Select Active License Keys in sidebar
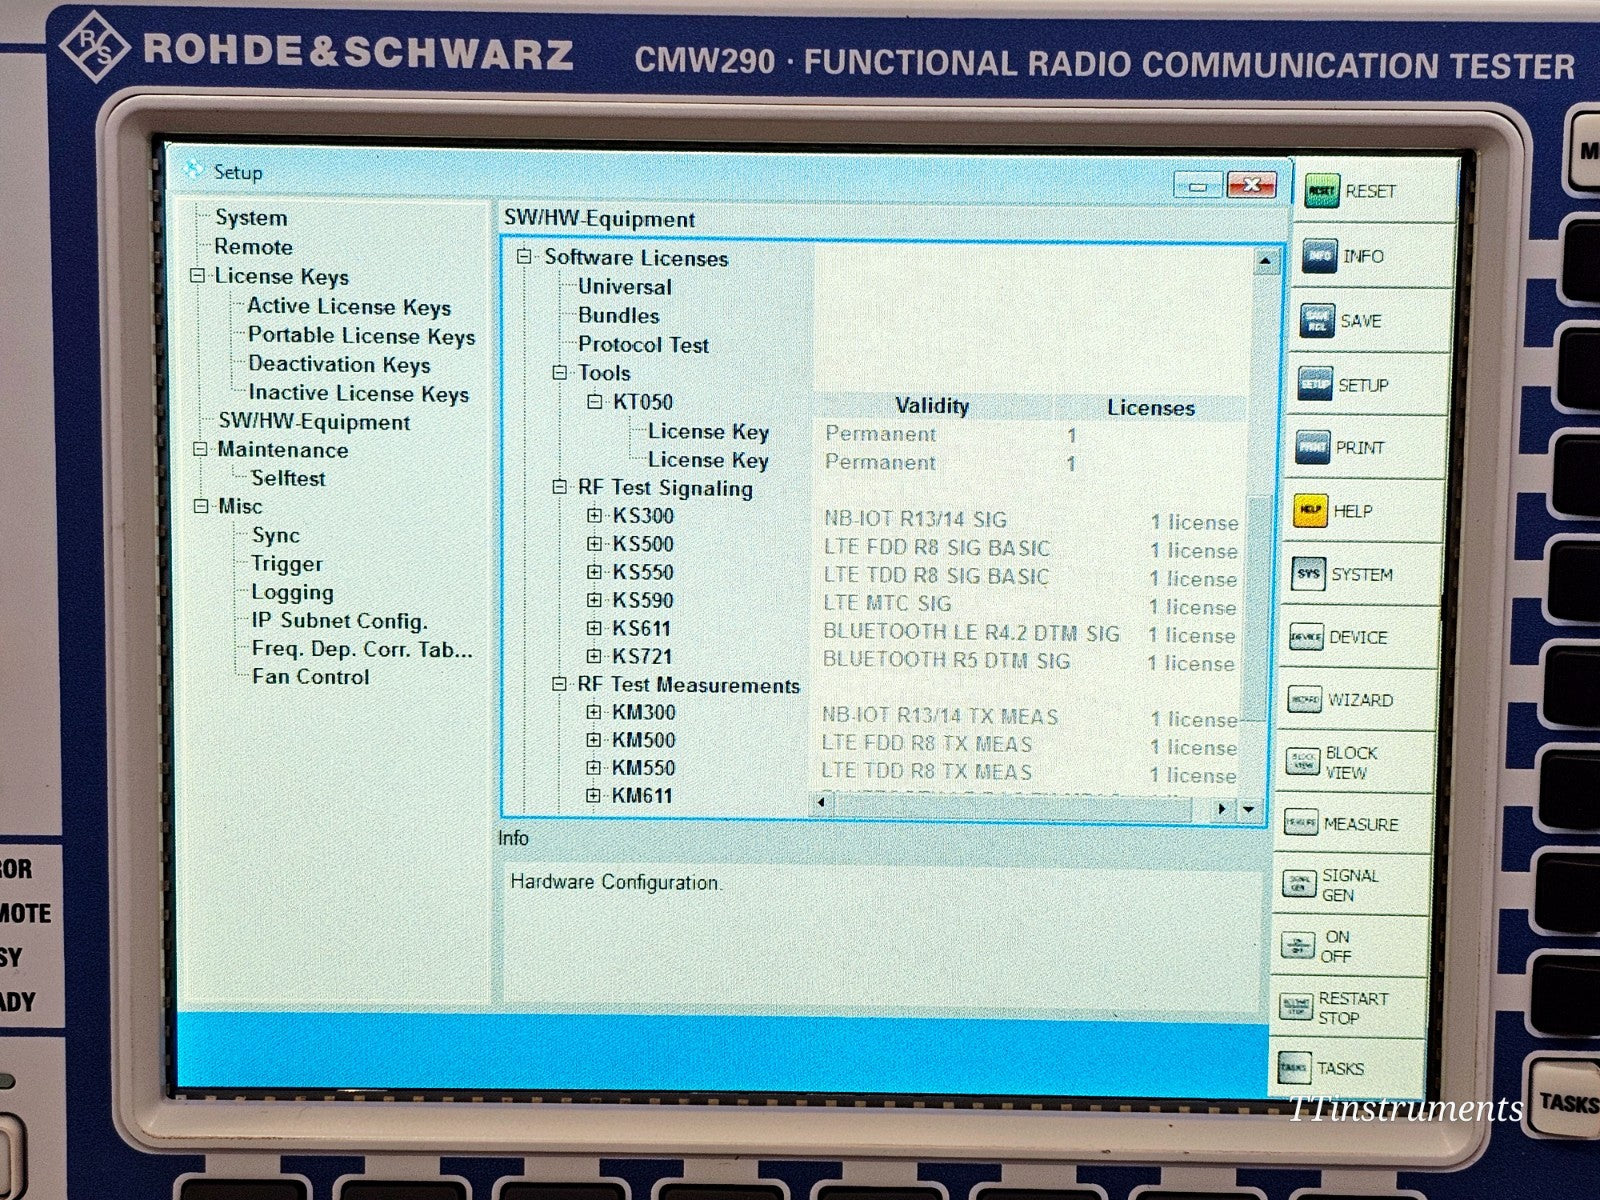 [348, 307]
